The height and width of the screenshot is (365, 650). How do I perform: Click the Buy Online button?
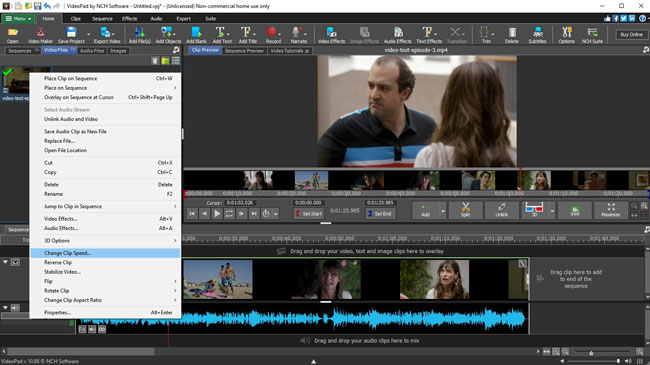(x=631, y=34)
